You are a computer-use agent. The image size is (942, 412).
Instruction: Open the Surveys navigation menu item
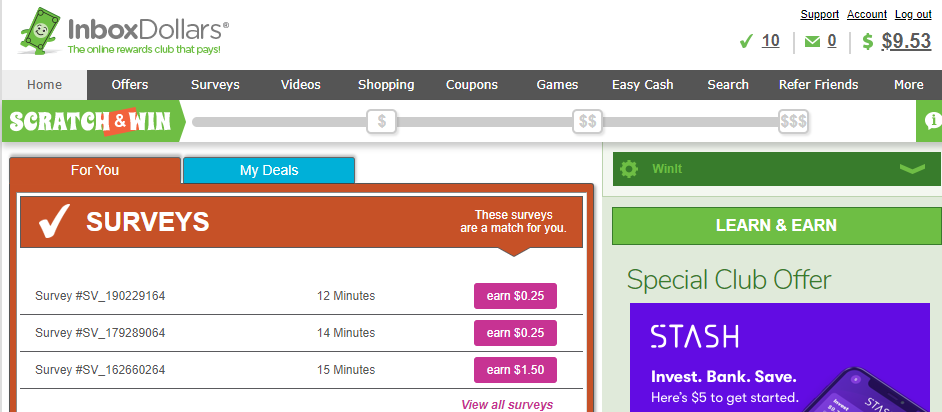coord(215,85)
